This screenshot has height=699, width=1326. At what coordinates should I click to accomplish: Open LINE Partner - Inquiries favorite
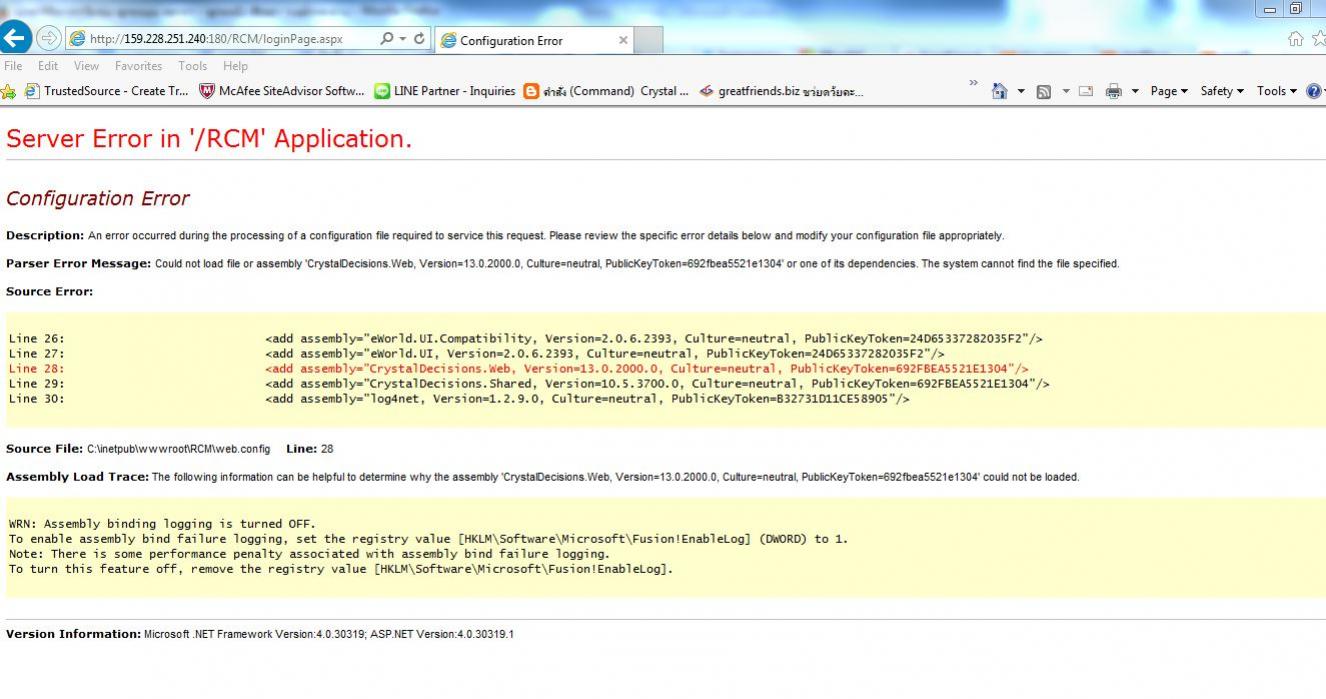point(445,91)
